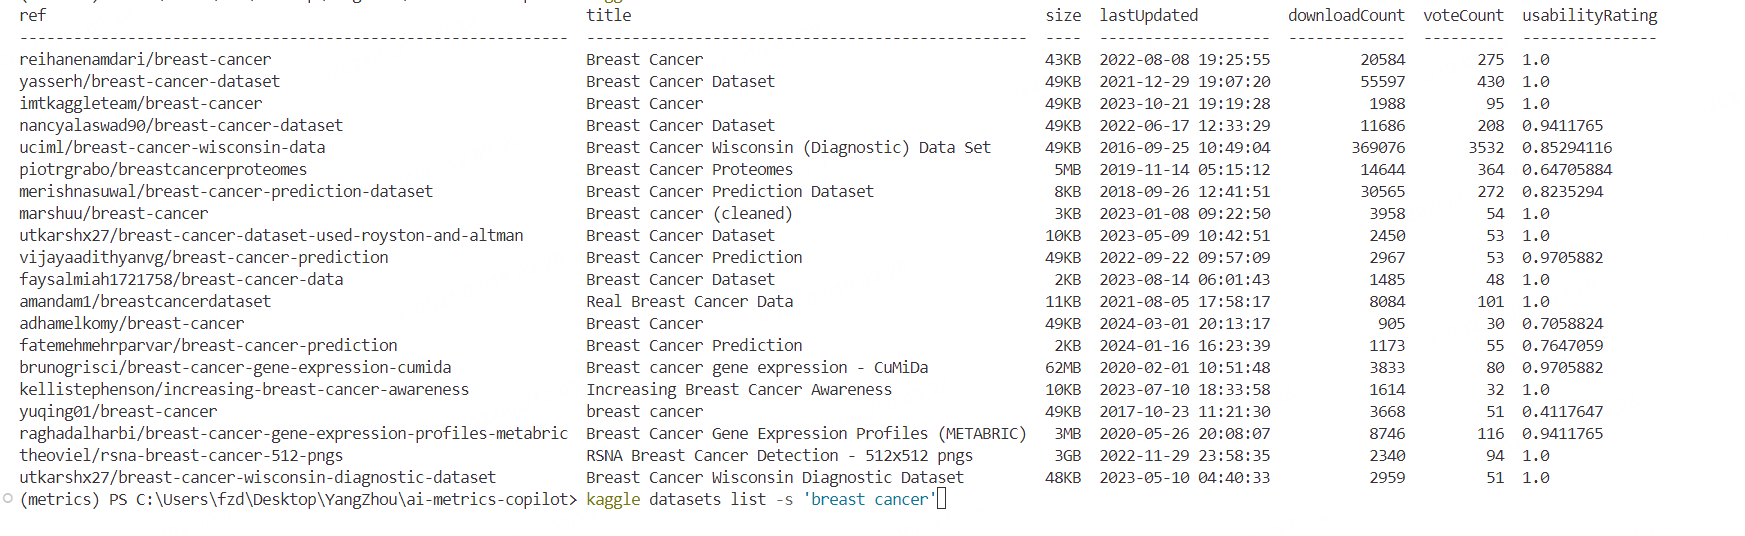Click the command decoration circle beside the prompt
The height and width of the screenshot is (536, 1745).
[x=8, y=498]
